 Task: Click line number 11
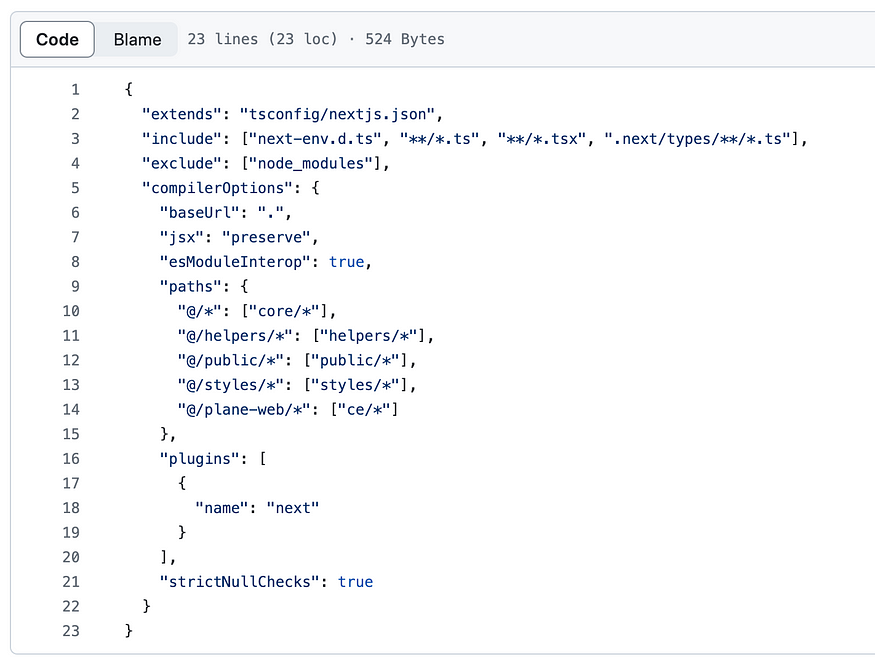point(71,335)
